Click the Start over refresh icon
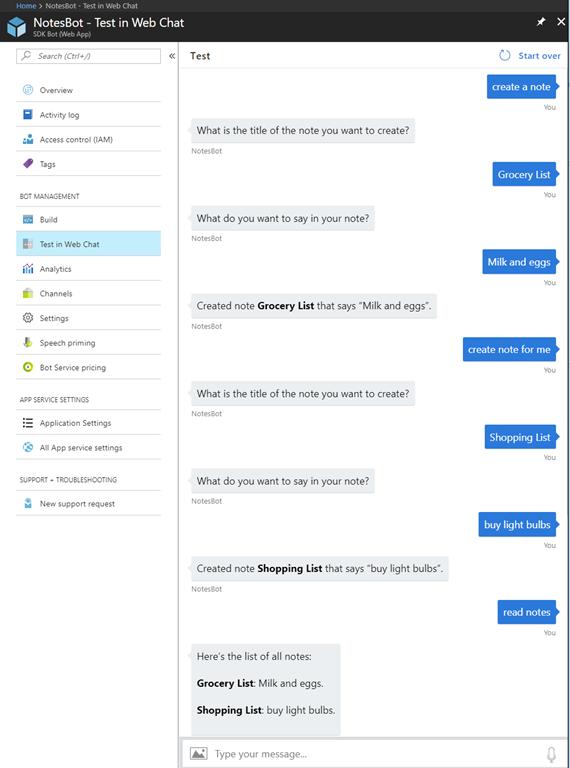Viewport: 570px width, 768px height. pos(504,55)
